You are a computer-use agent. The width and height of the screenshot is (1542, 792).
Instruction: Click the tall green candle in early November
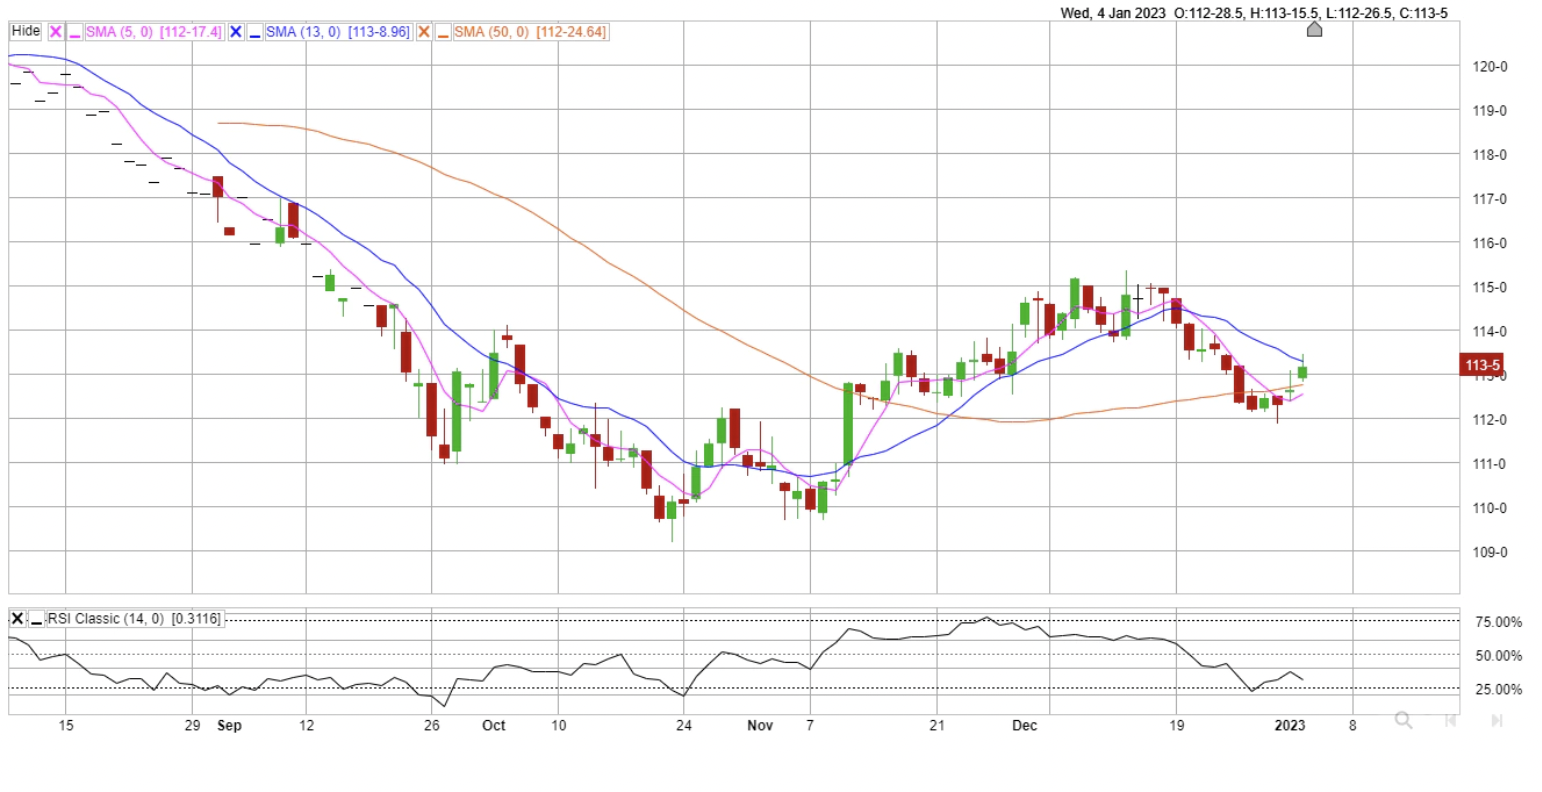coord(848,423)
